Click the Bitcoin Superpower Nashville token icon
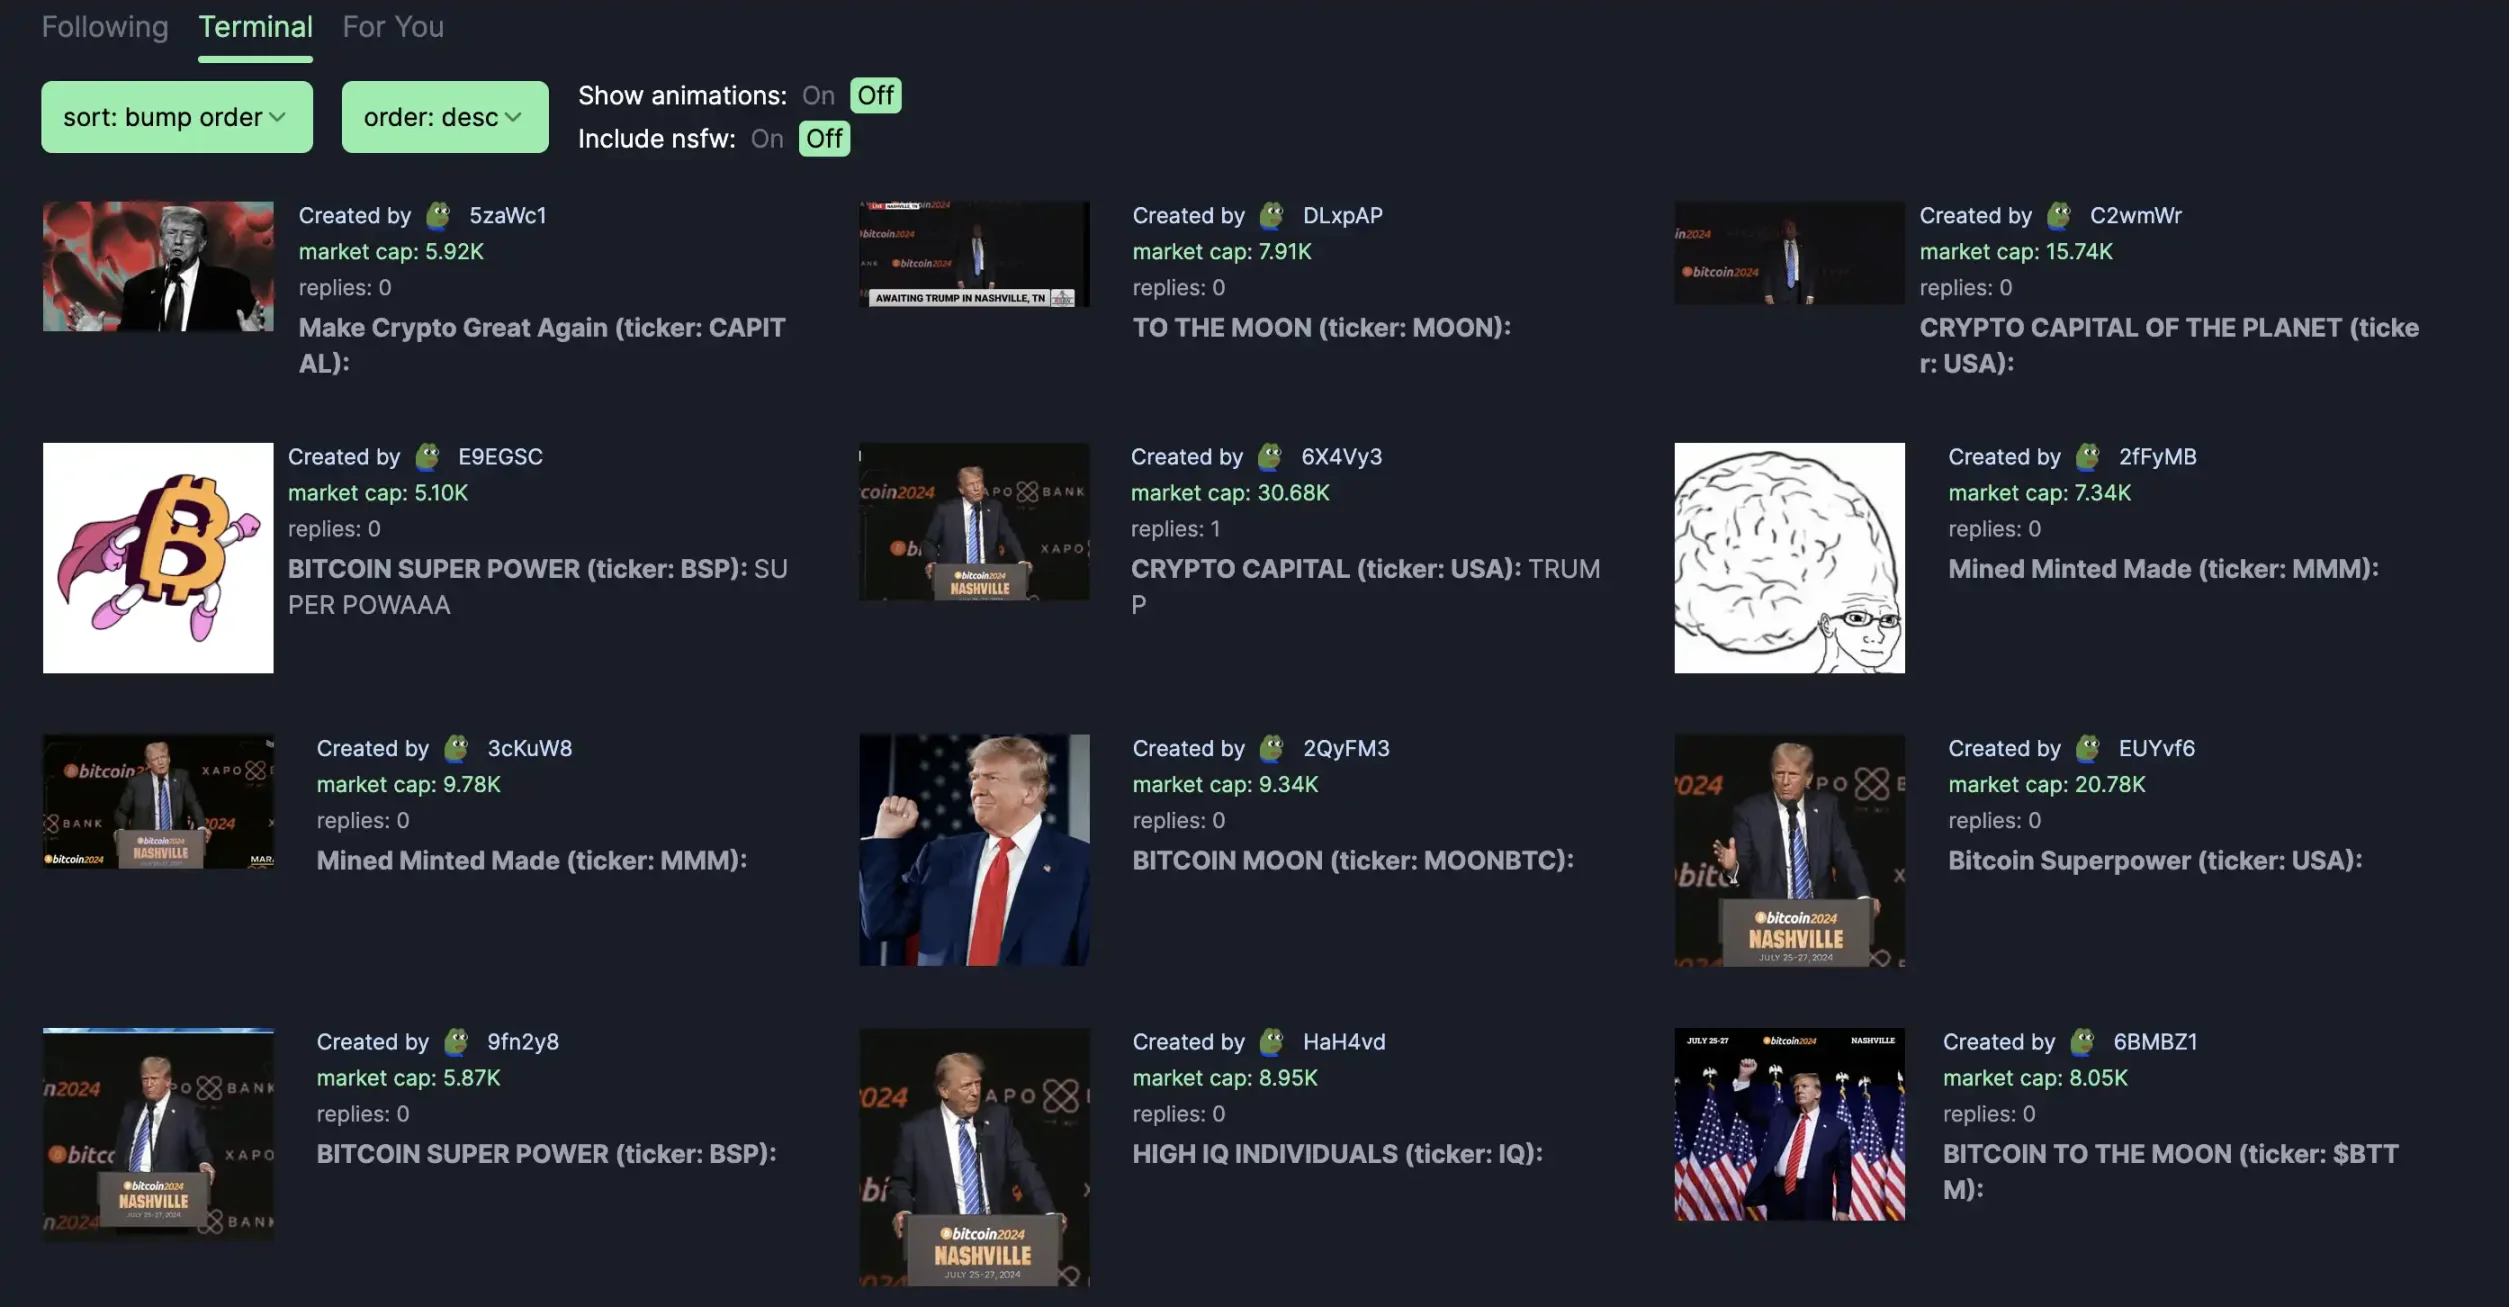 1789,849
